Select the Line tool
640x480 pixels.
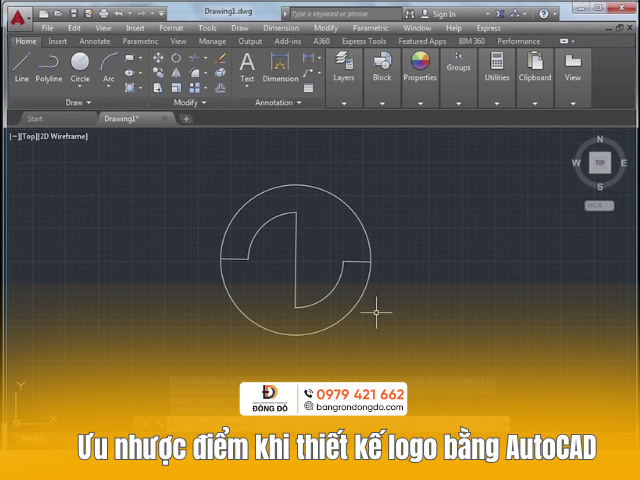click(x=21, y=68)
